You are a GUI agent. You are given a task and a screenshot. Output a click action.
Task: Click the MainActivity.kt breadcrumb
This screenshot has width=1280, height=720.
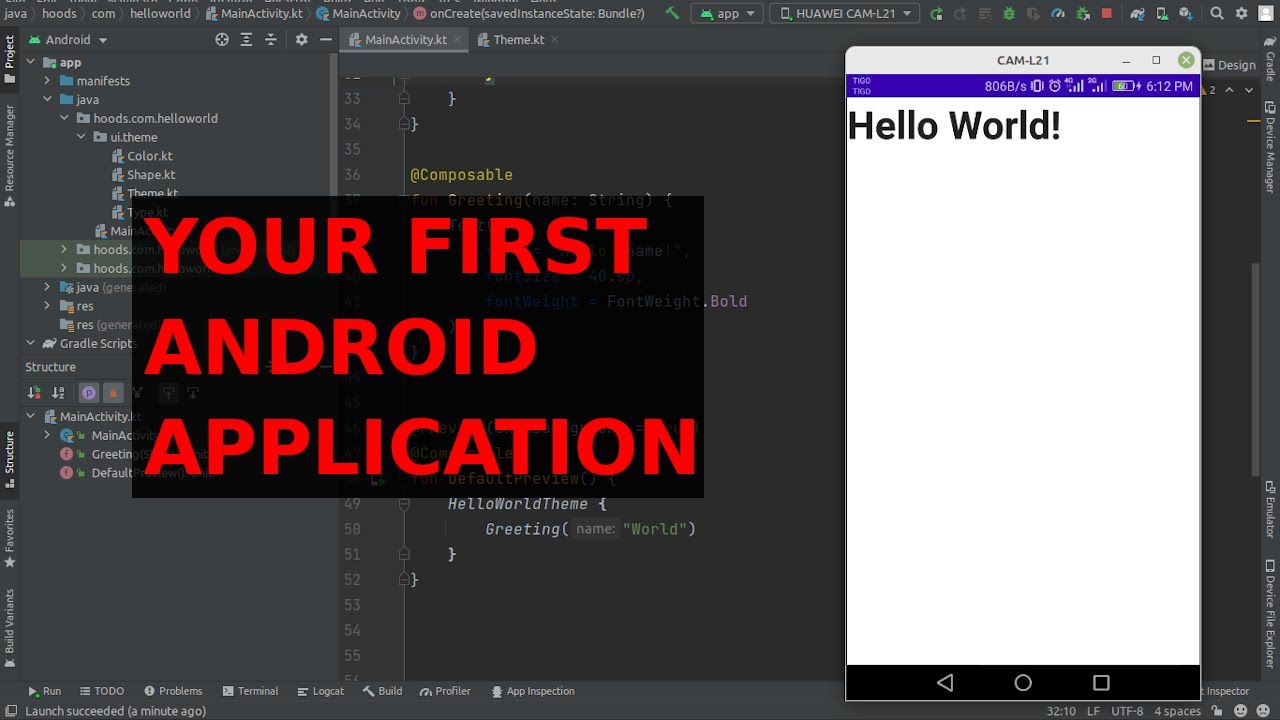(x=255, y=13)
